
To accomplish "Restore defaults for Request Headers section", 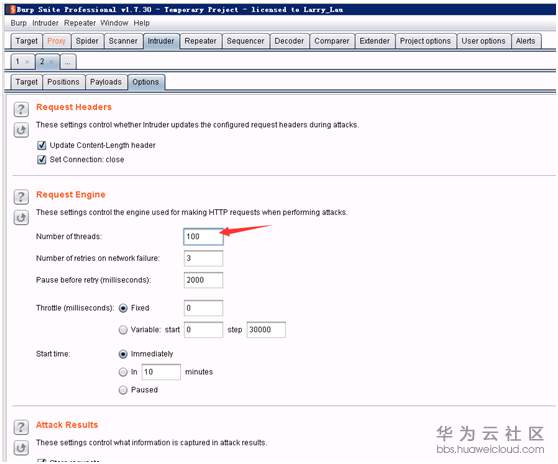I will pos(21,130).
